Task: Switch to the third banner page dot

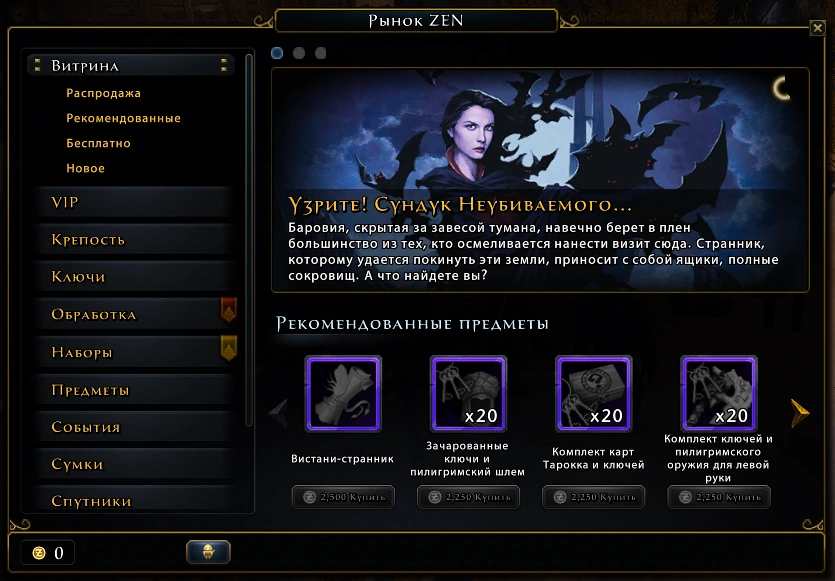Action: 320,53
